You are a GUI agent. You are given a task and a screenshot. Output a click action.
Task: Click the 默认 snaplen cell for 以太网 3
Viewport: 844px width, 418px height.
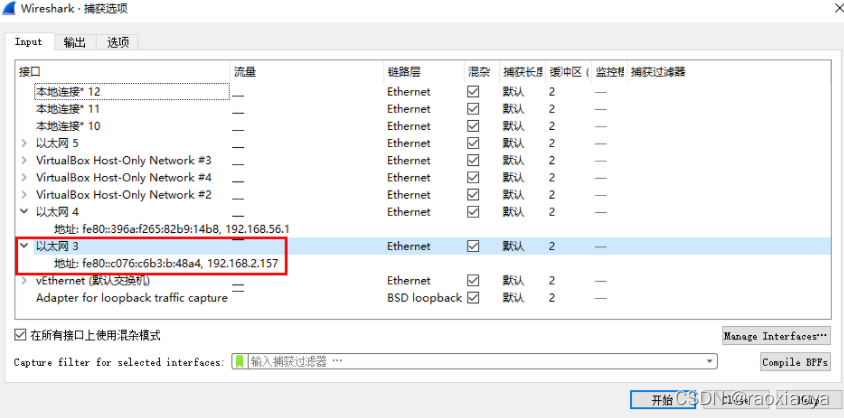513,246
